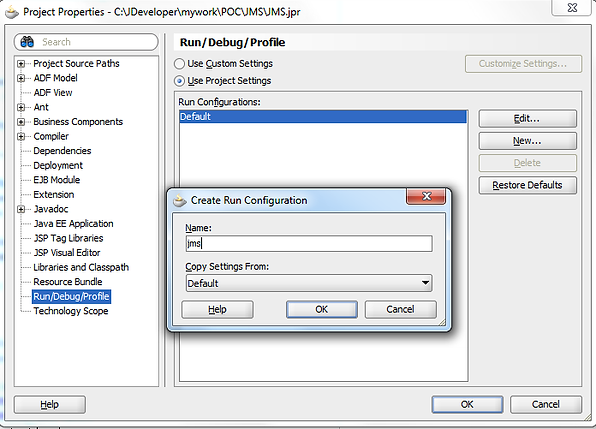Select Ant label in tree
Viewport: 596px width, 429px height.
pyautogui.click(x=41, y=107)
